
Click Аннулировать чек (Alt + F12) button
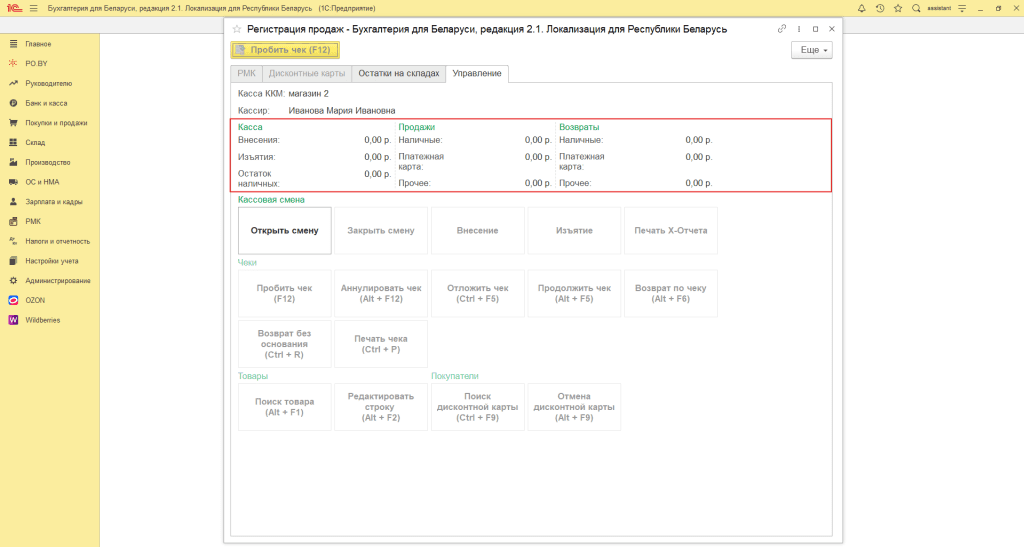coord(381,294)
